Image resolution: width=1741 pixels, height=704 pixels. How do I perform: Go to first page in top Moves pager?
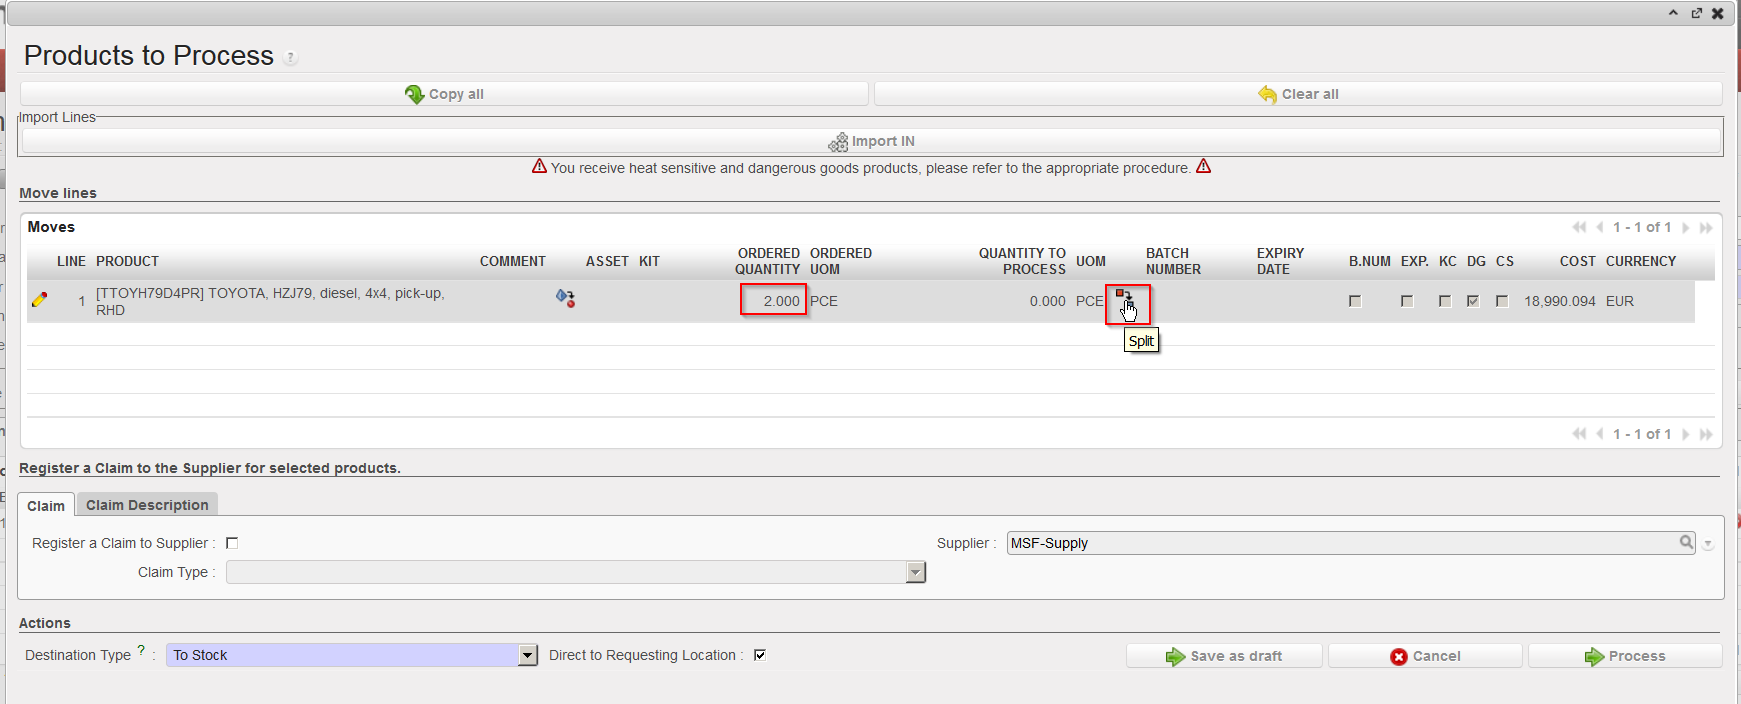pyautogui.click(x=1579, y=228)
